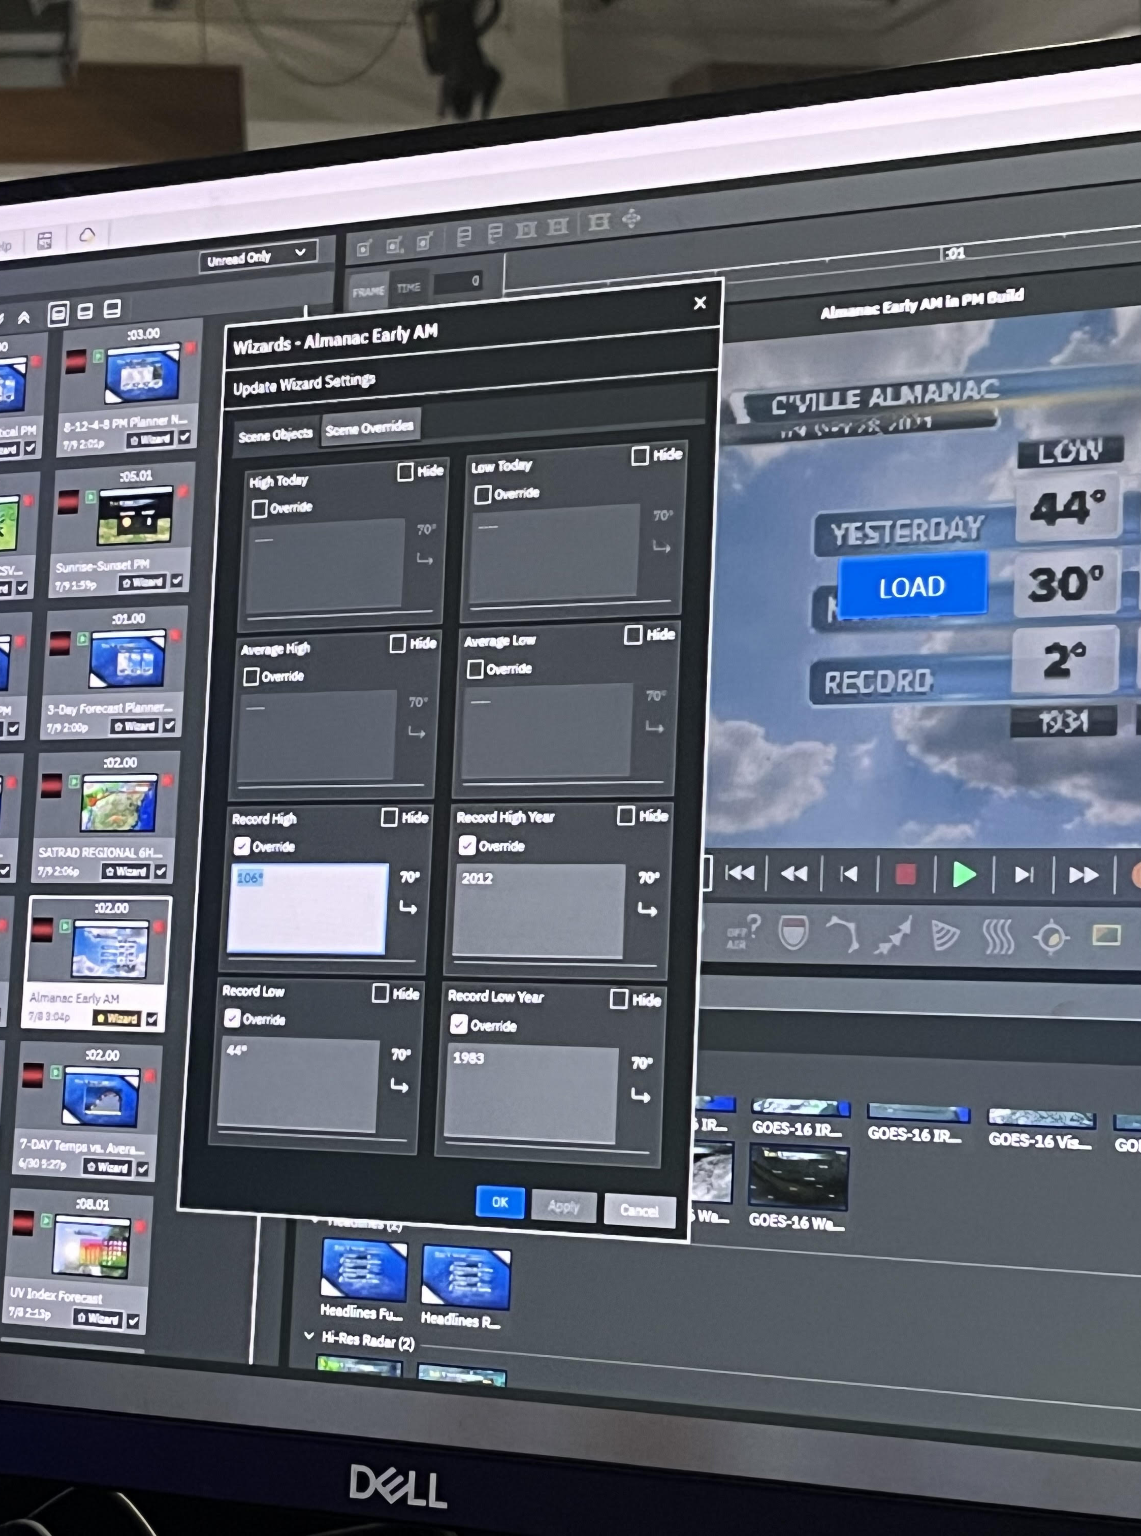Click the move arrows cross icon

click(631, 218)
